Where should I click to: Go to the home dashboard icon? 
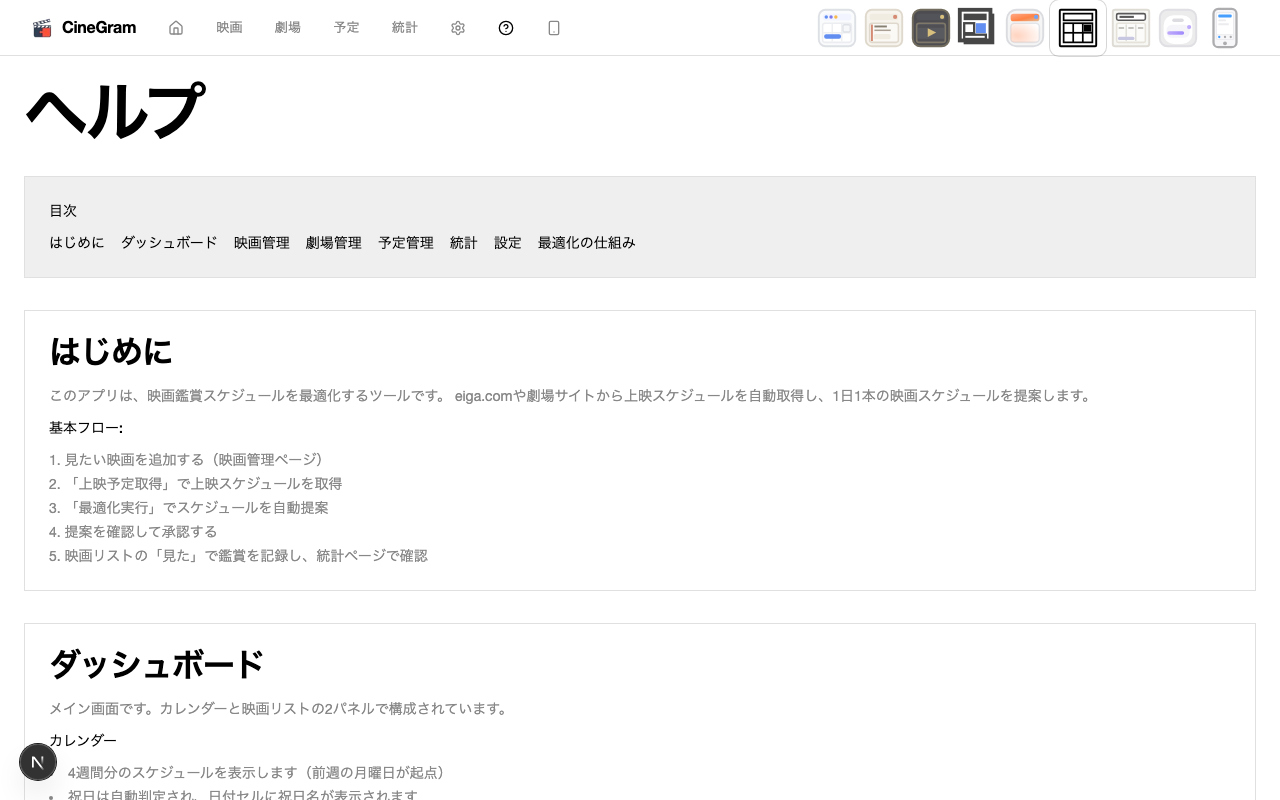[x=176, y=28]
